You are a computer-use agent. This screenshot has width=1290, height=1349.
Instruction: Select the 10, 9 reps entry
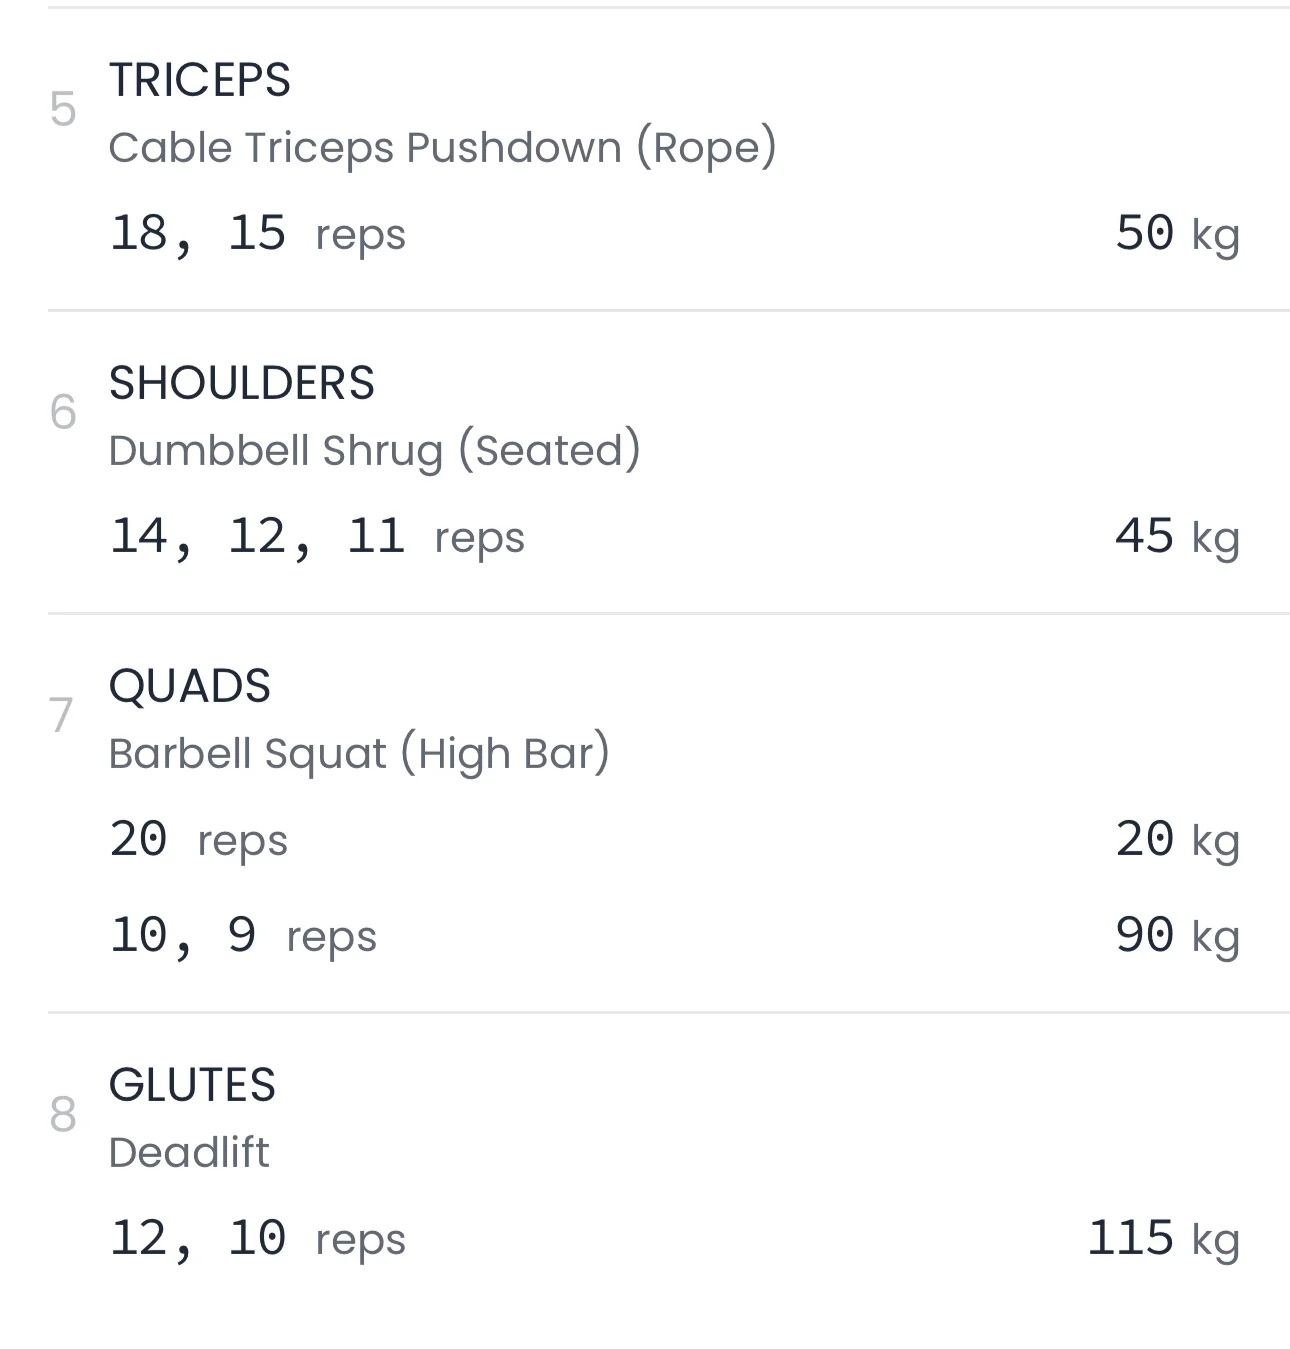tap(242, 936)
